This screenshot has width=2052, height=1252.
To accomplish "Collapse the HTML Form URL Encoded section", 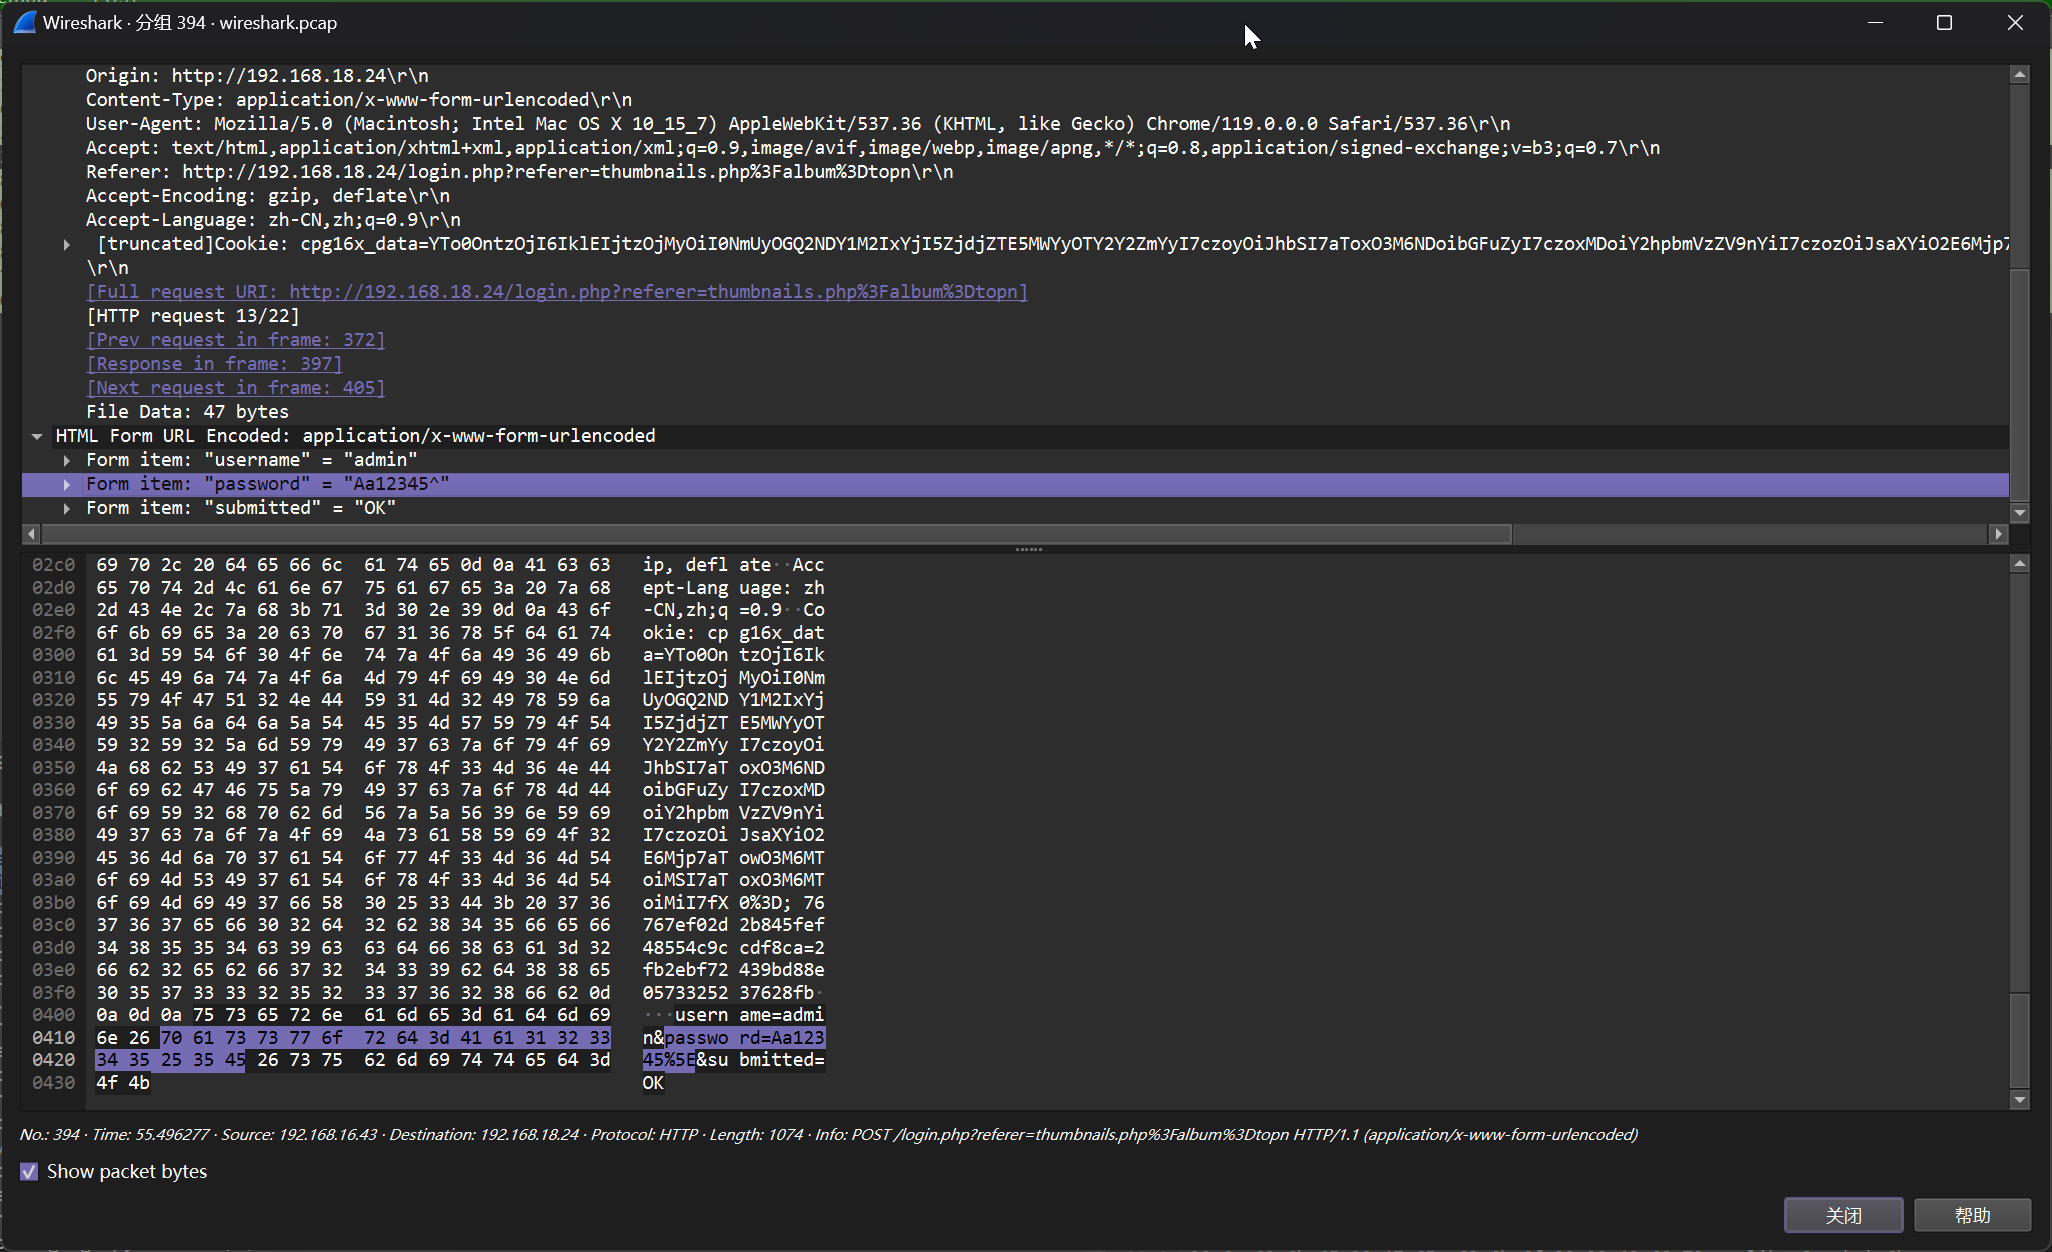I will coord(37,436).
